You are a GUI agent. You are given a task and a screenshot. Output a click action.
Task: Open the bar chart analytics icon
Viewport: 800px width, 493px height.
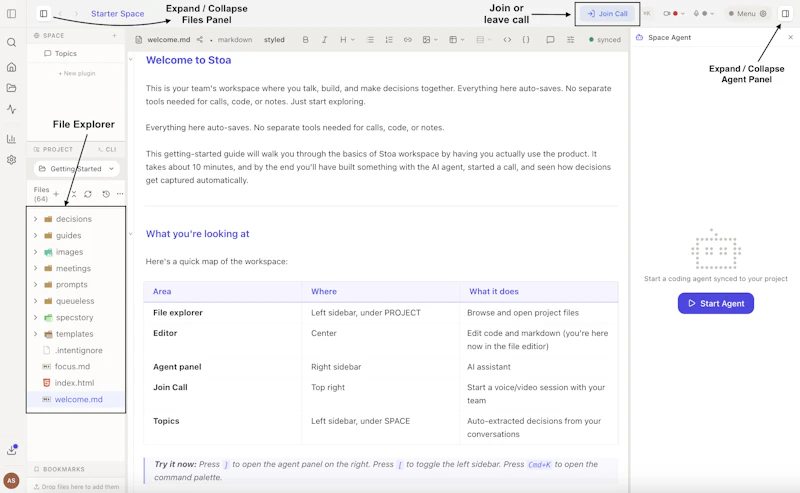[11, 139]
